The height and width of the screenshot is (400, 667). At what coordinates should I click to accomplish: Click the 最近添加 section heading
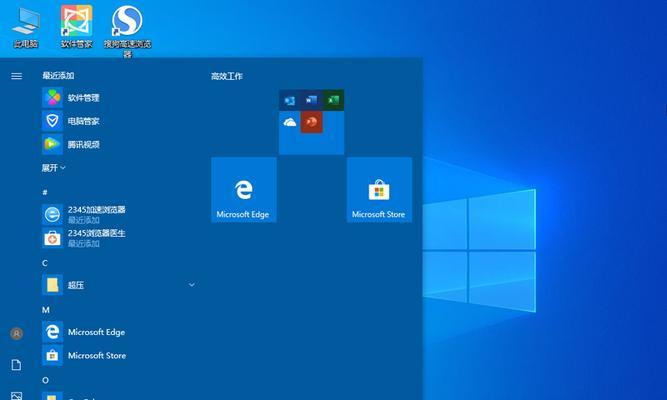(58, 76)
